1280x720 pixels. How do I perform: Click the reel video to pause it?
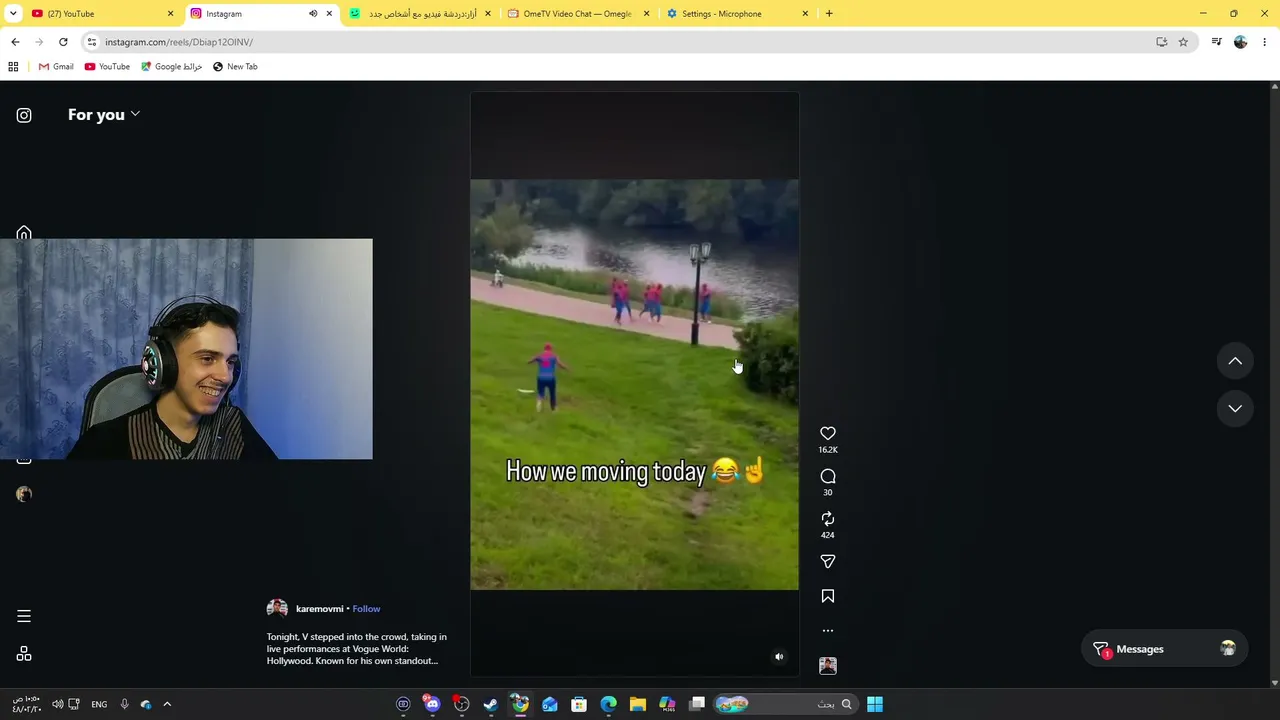point(635,385)
